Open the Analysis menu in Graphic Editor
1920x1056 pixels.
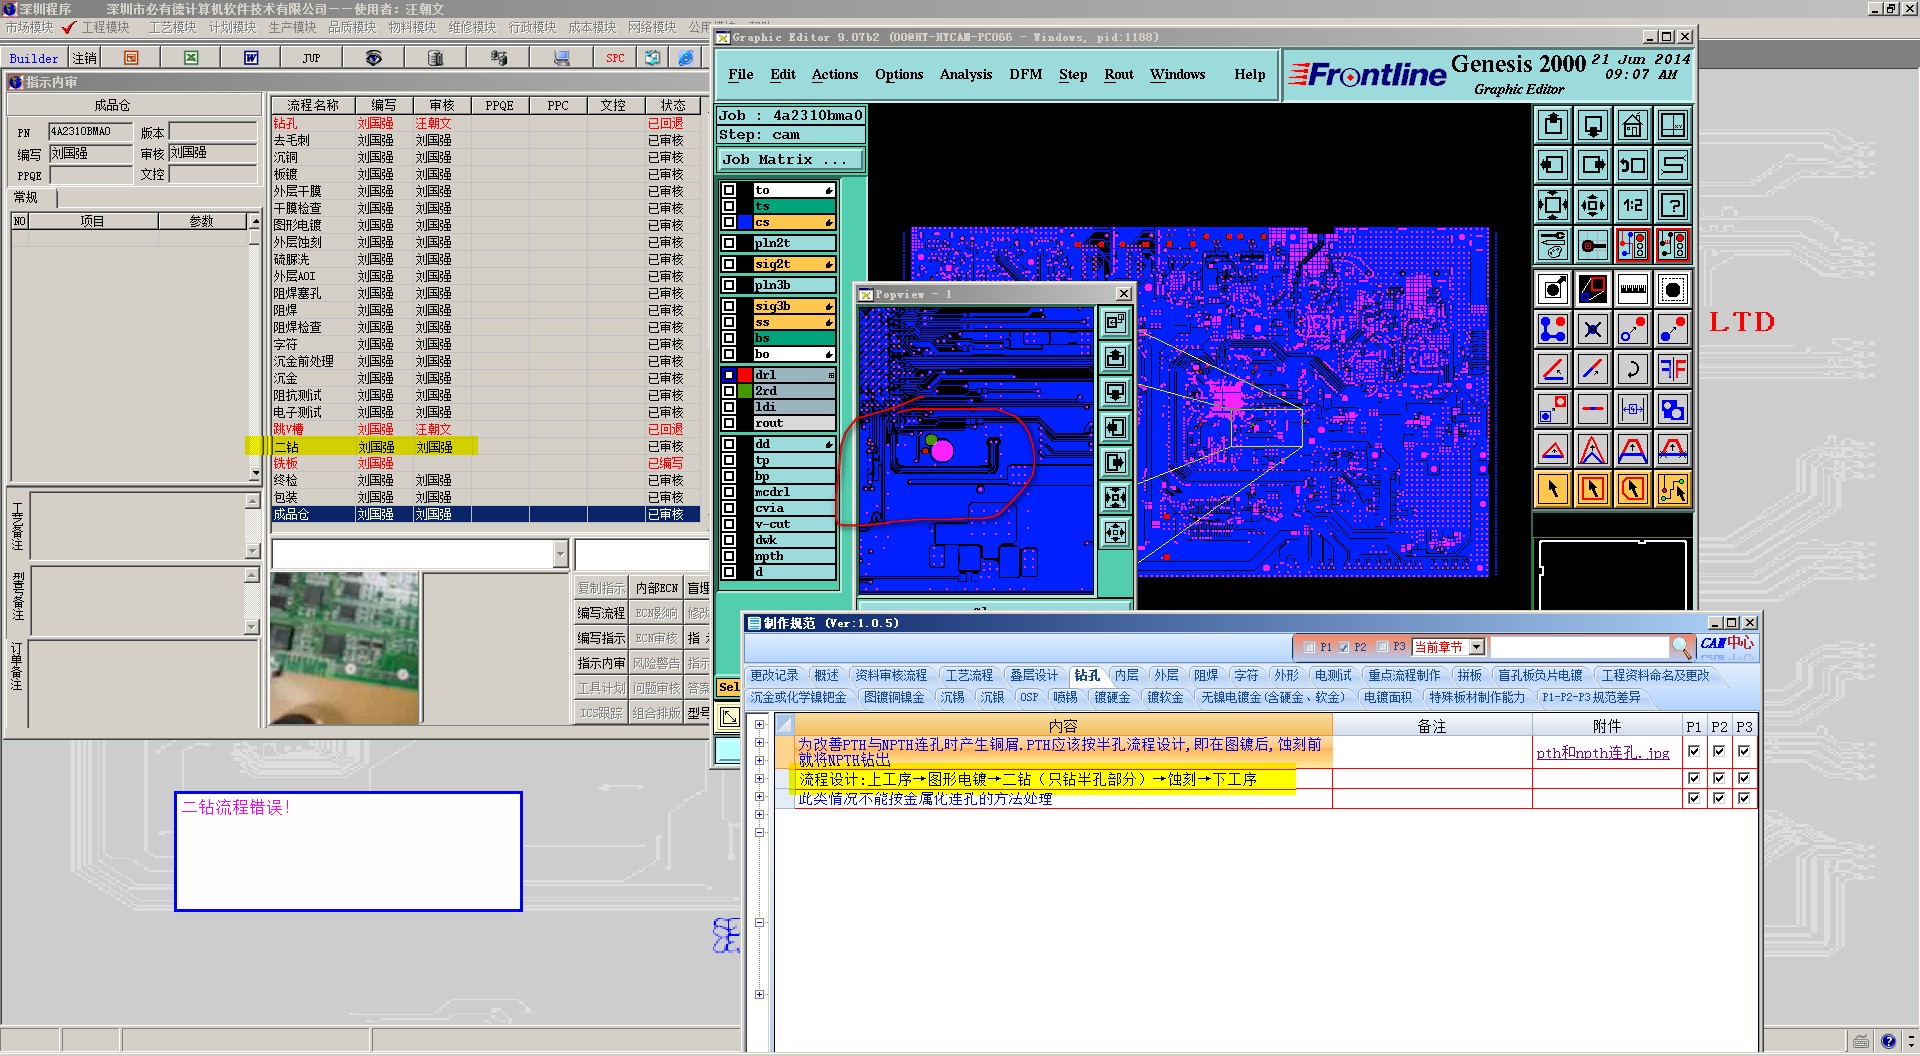pyautogui.click(x=966, y=74)
